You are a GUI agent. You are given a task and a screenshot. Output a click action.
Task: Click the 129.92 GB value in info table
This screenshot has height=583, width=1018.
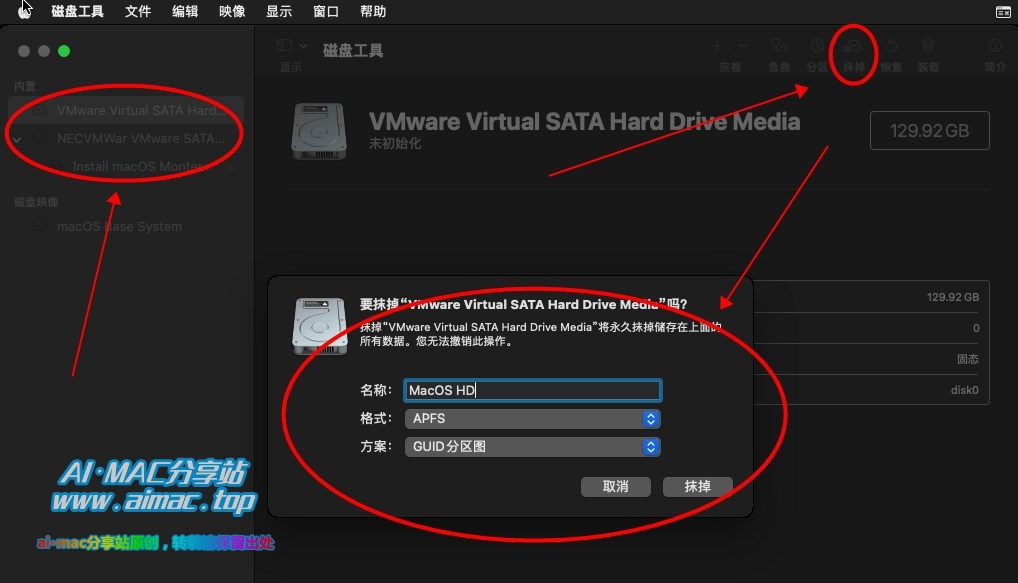pyautogui.click(x=952, y=297)
